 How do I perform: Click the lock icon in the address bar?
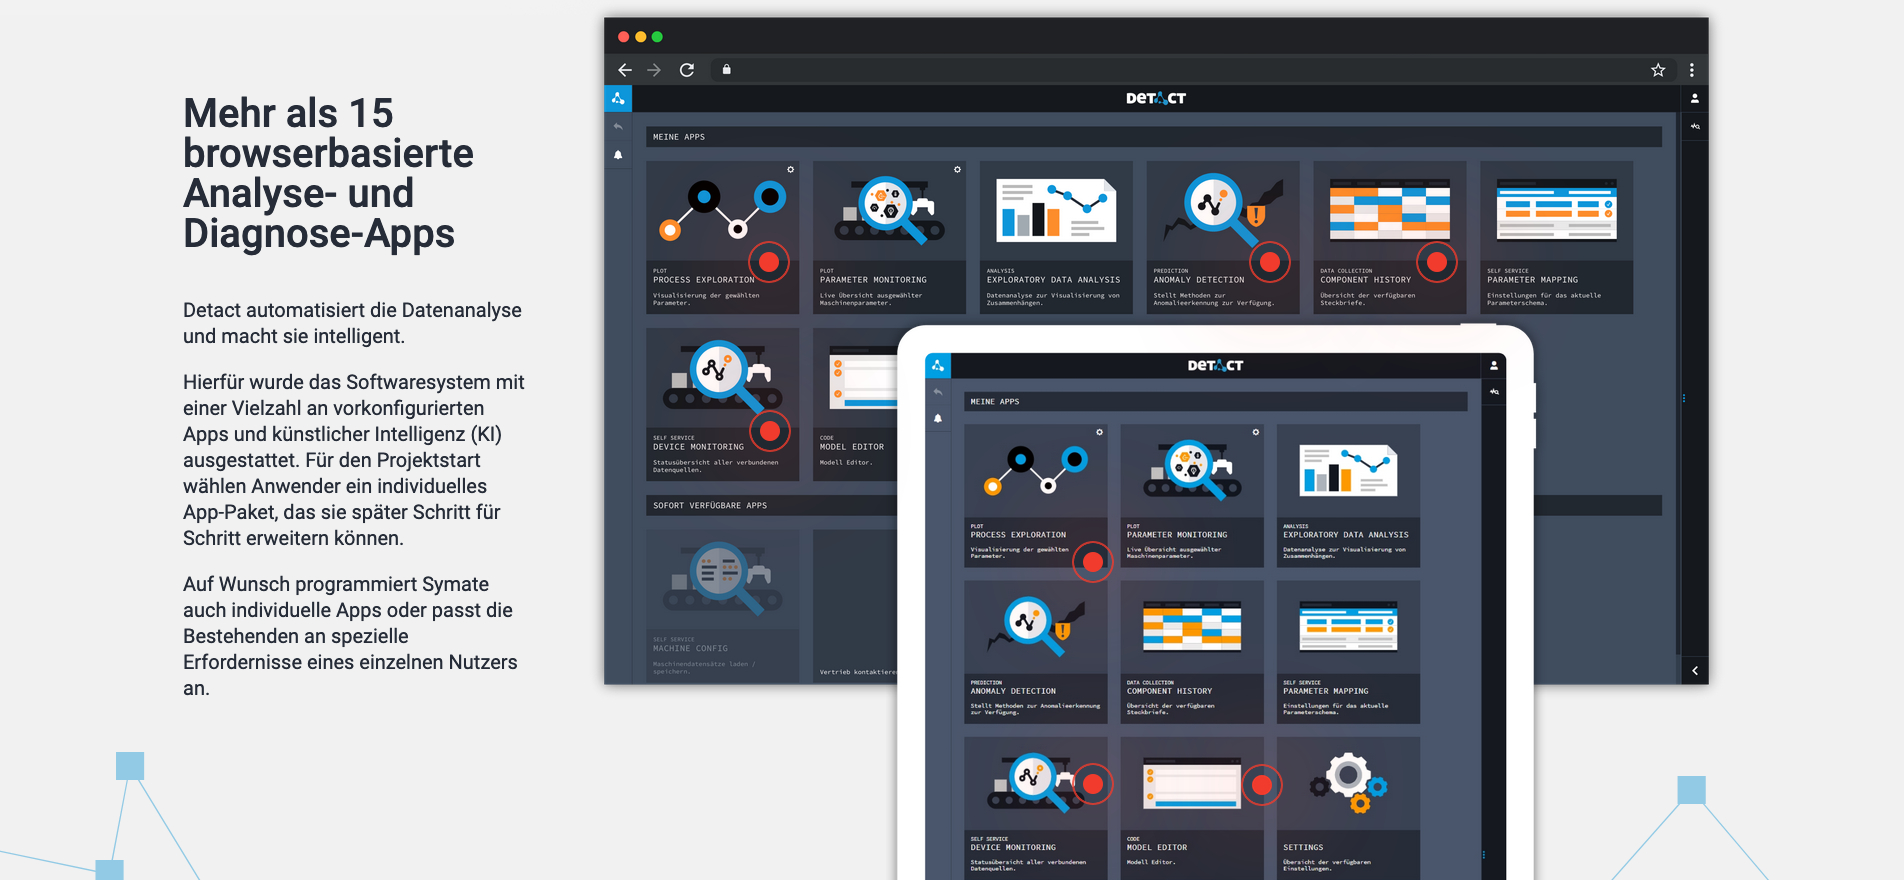tap(727, 70)
